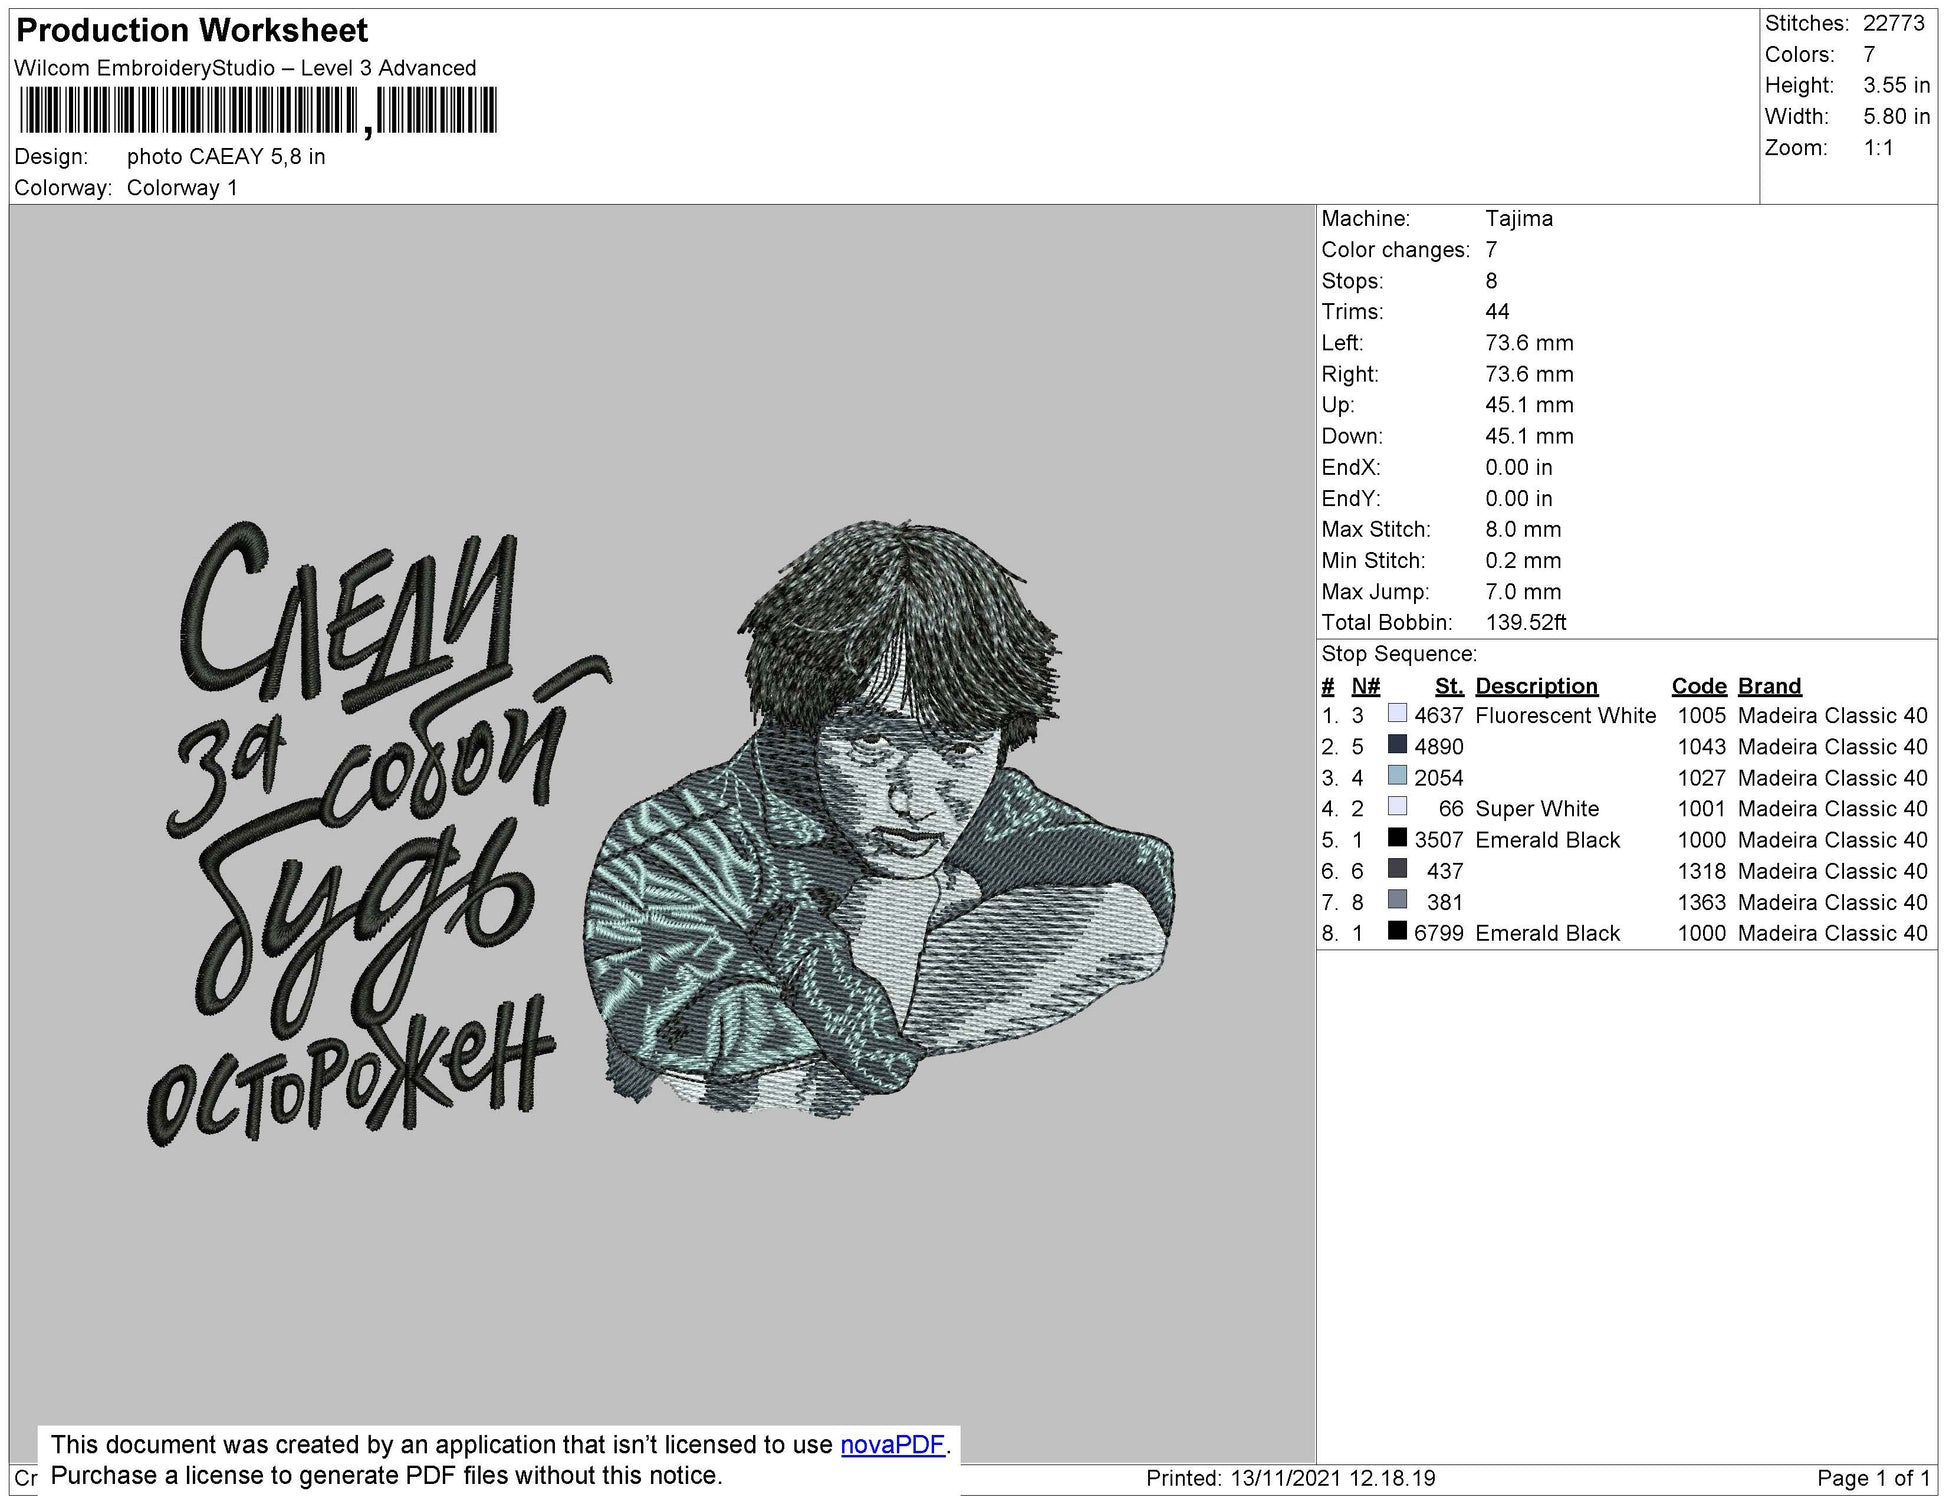Click 'Wilcom EmbroideryStudio – Level 3 Advanced' text
Image resolution: width=1946 pixels, height=1504 pixels.
245,68
